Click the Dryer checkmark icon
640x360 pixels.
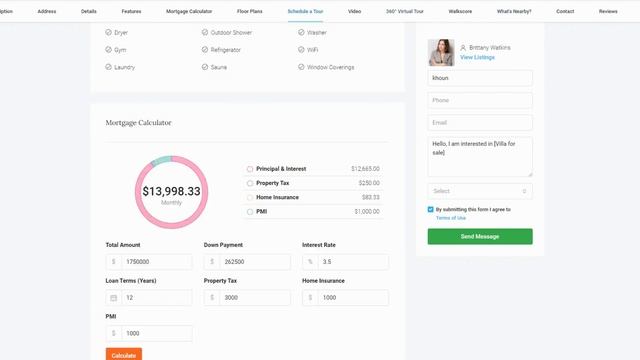click(108, 32)
